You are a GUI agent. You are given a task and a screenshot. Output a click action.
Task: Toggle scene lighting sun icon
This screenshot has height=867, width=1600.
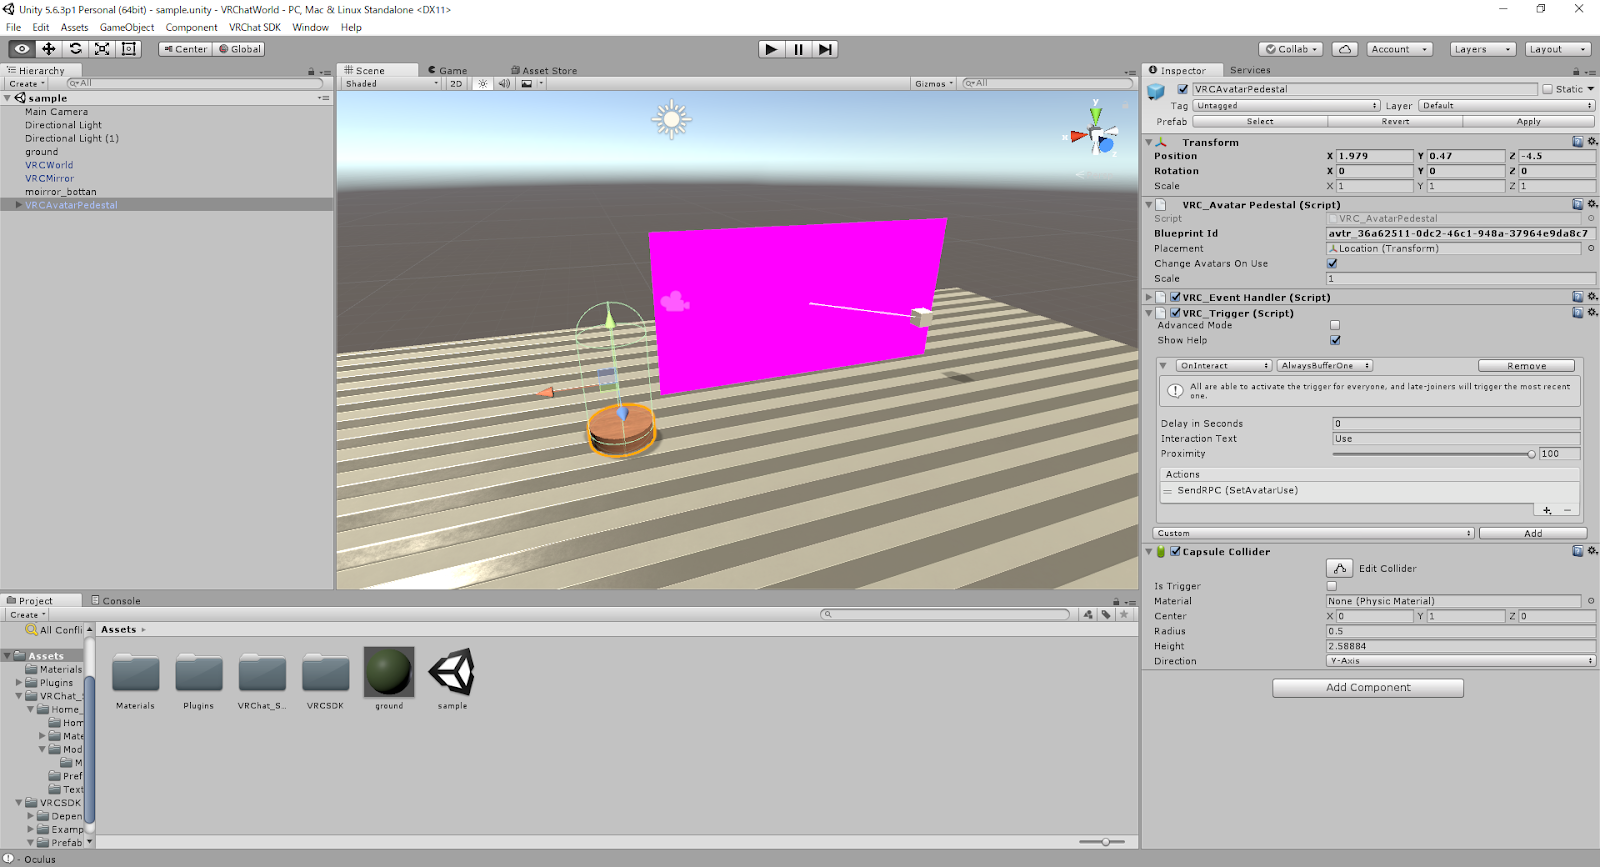click(x=483, y=84)
